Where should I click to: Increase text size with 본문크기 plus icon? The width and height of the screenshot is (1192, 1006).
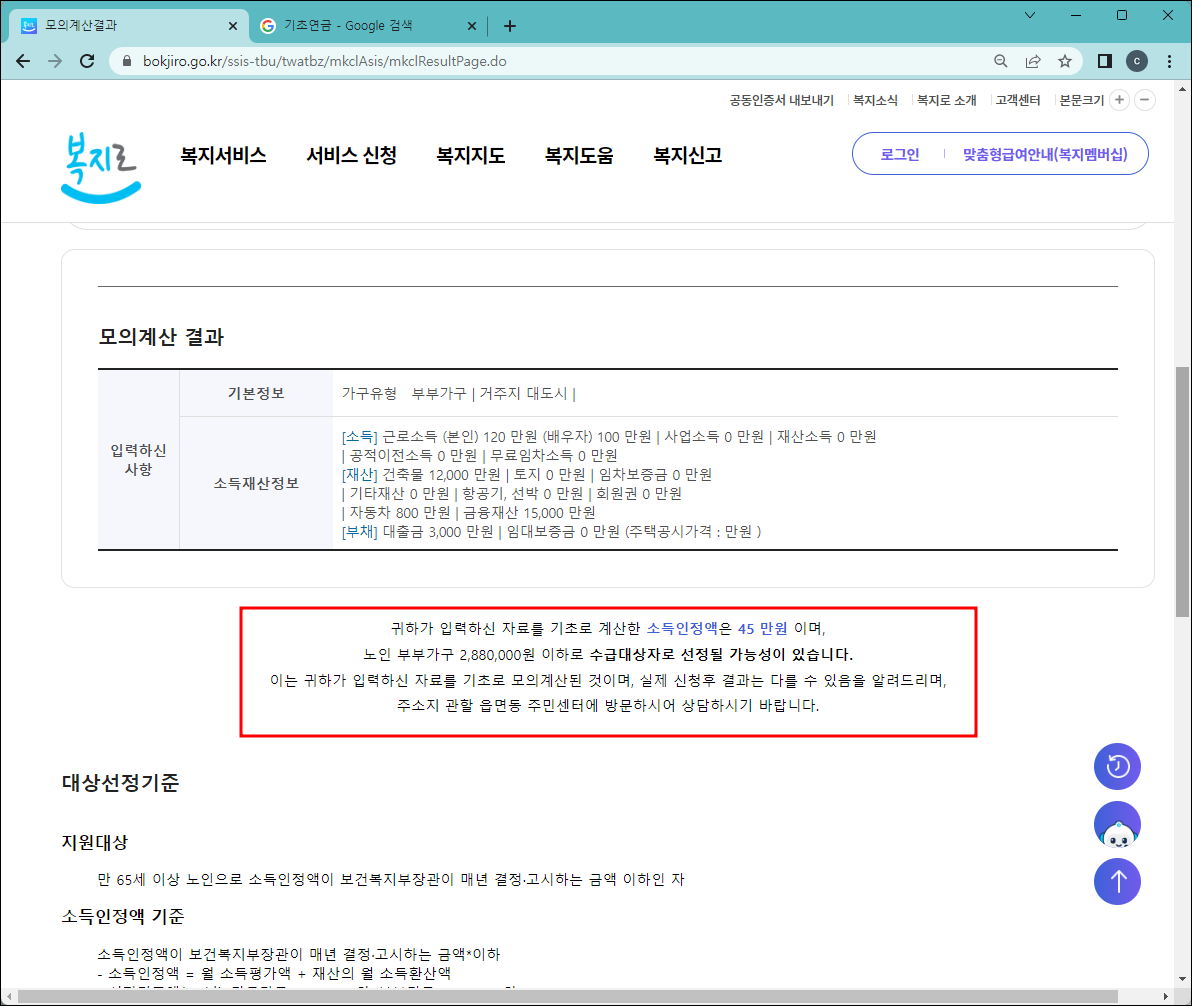point(1119,100)
